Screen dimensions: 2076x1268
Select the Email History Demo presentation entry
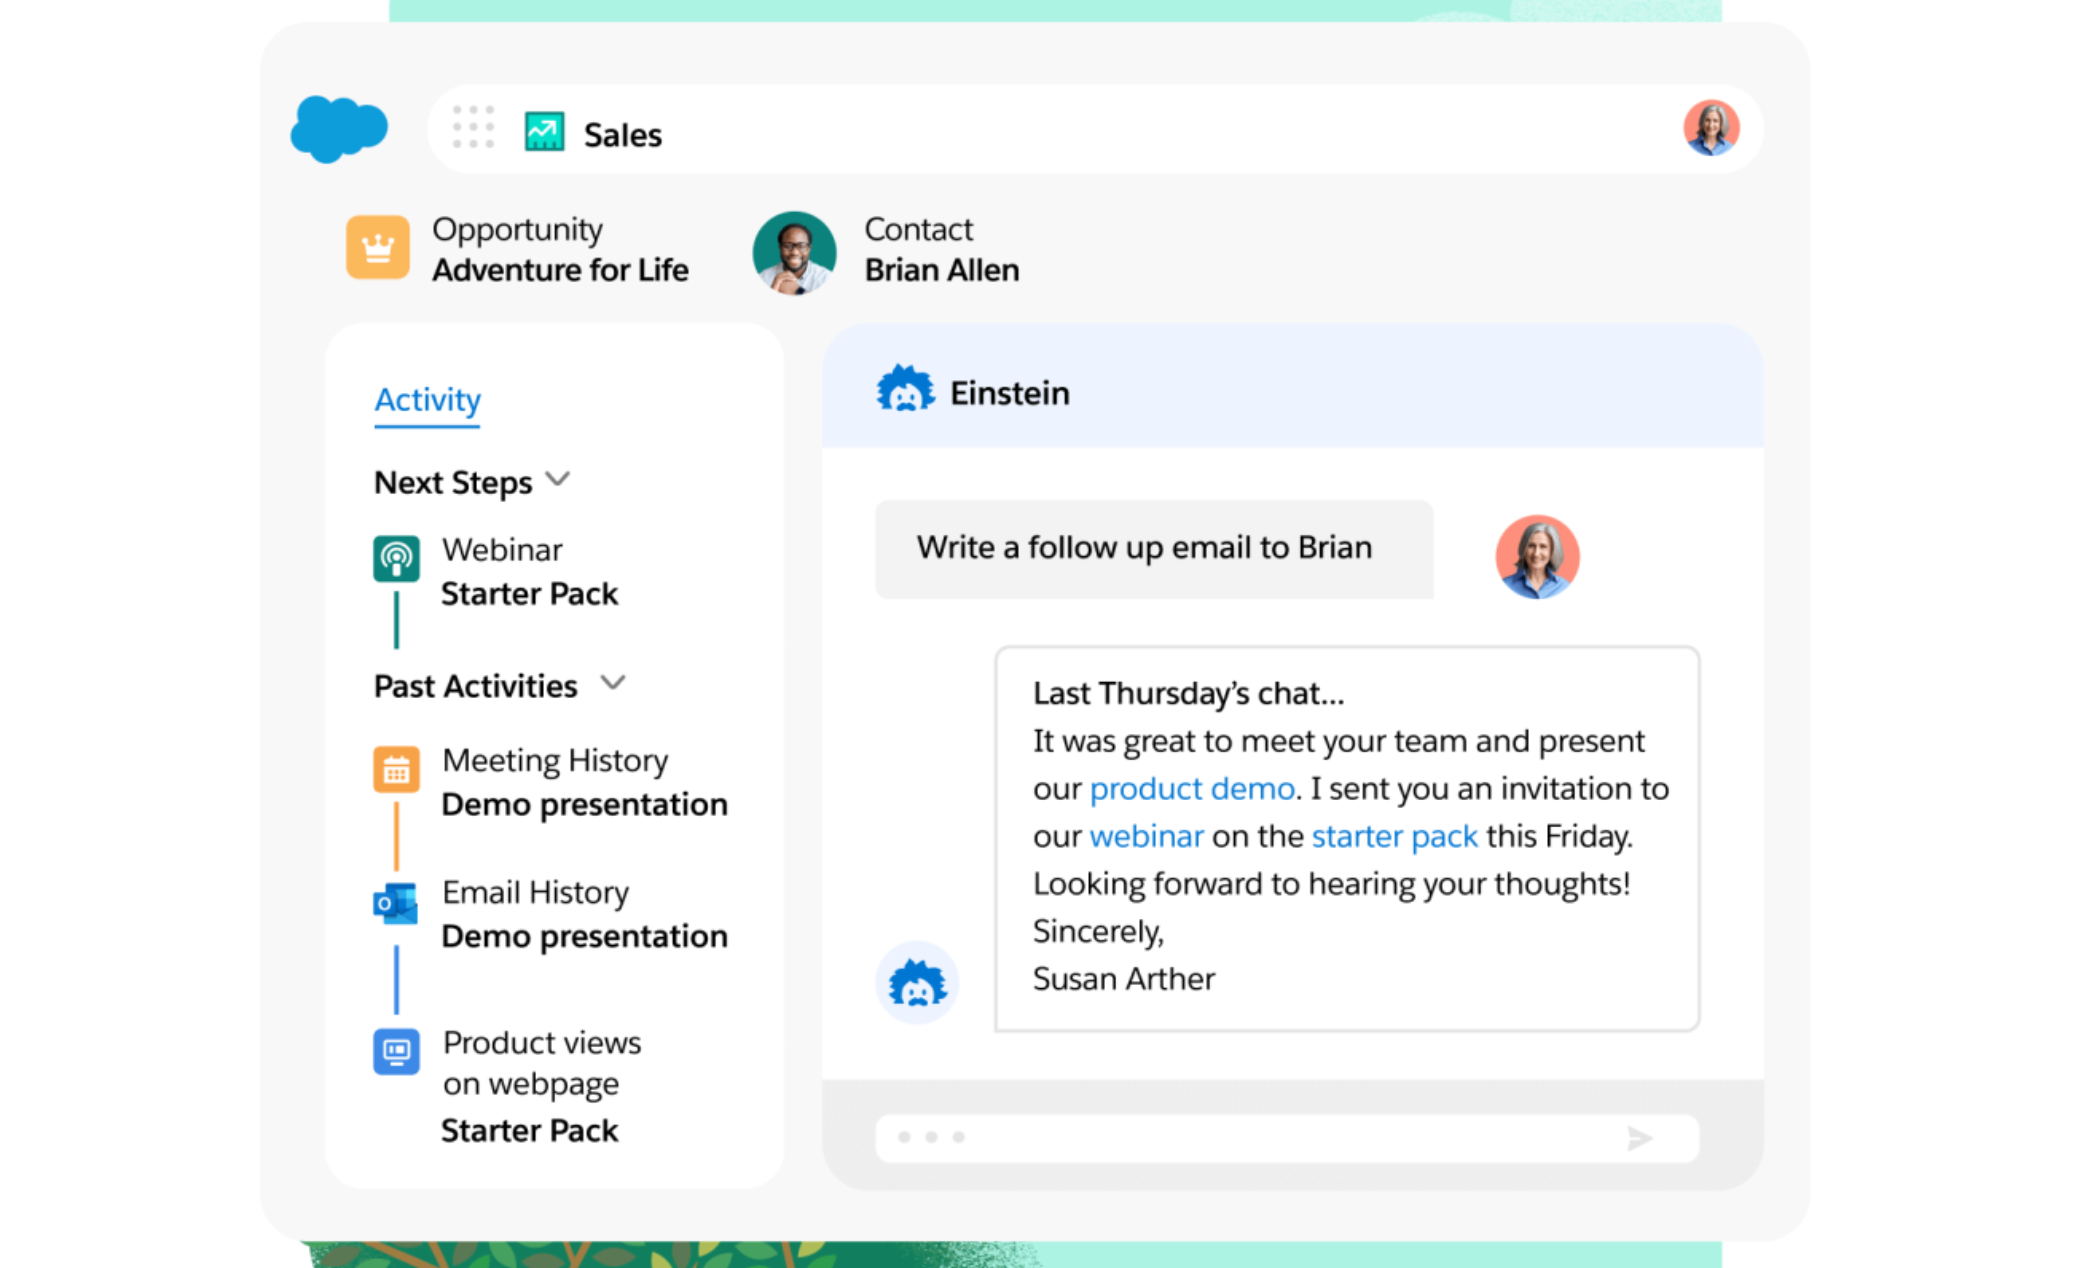pos(584,936)
